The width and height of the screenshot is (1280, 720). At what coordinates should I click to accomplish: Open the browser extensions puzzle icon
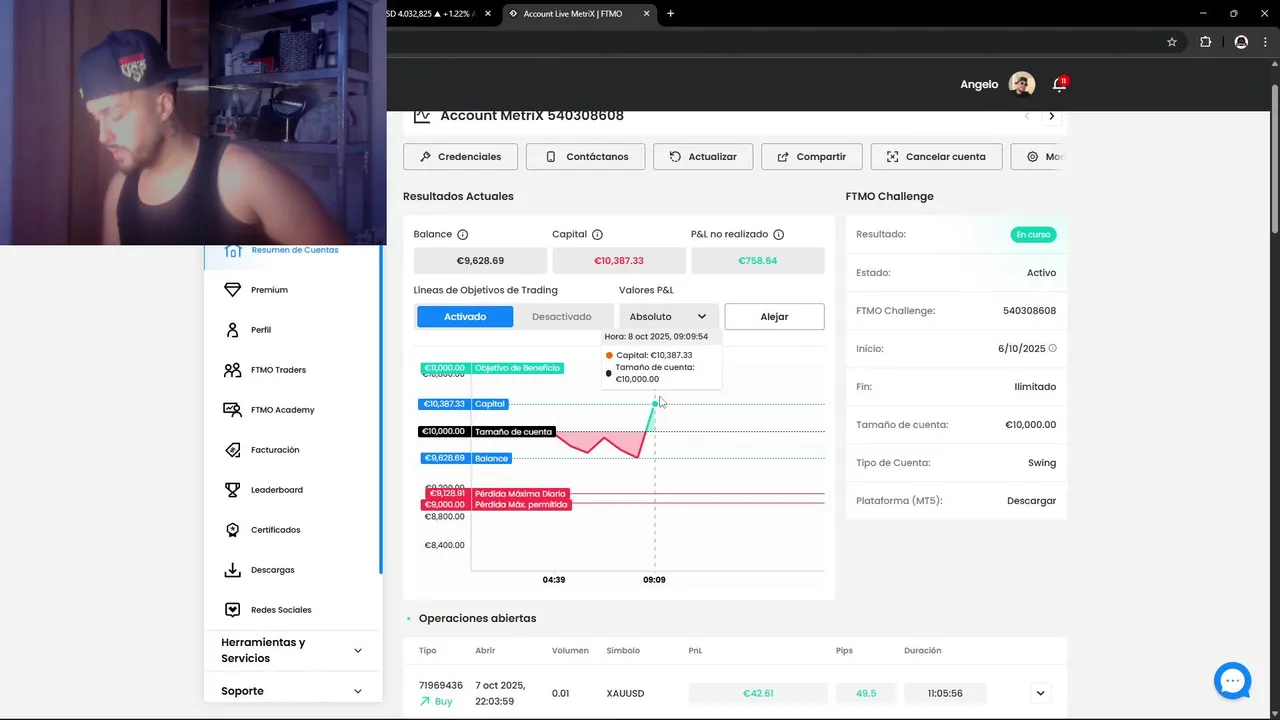pyautogui.click(x=1205, y=42)
